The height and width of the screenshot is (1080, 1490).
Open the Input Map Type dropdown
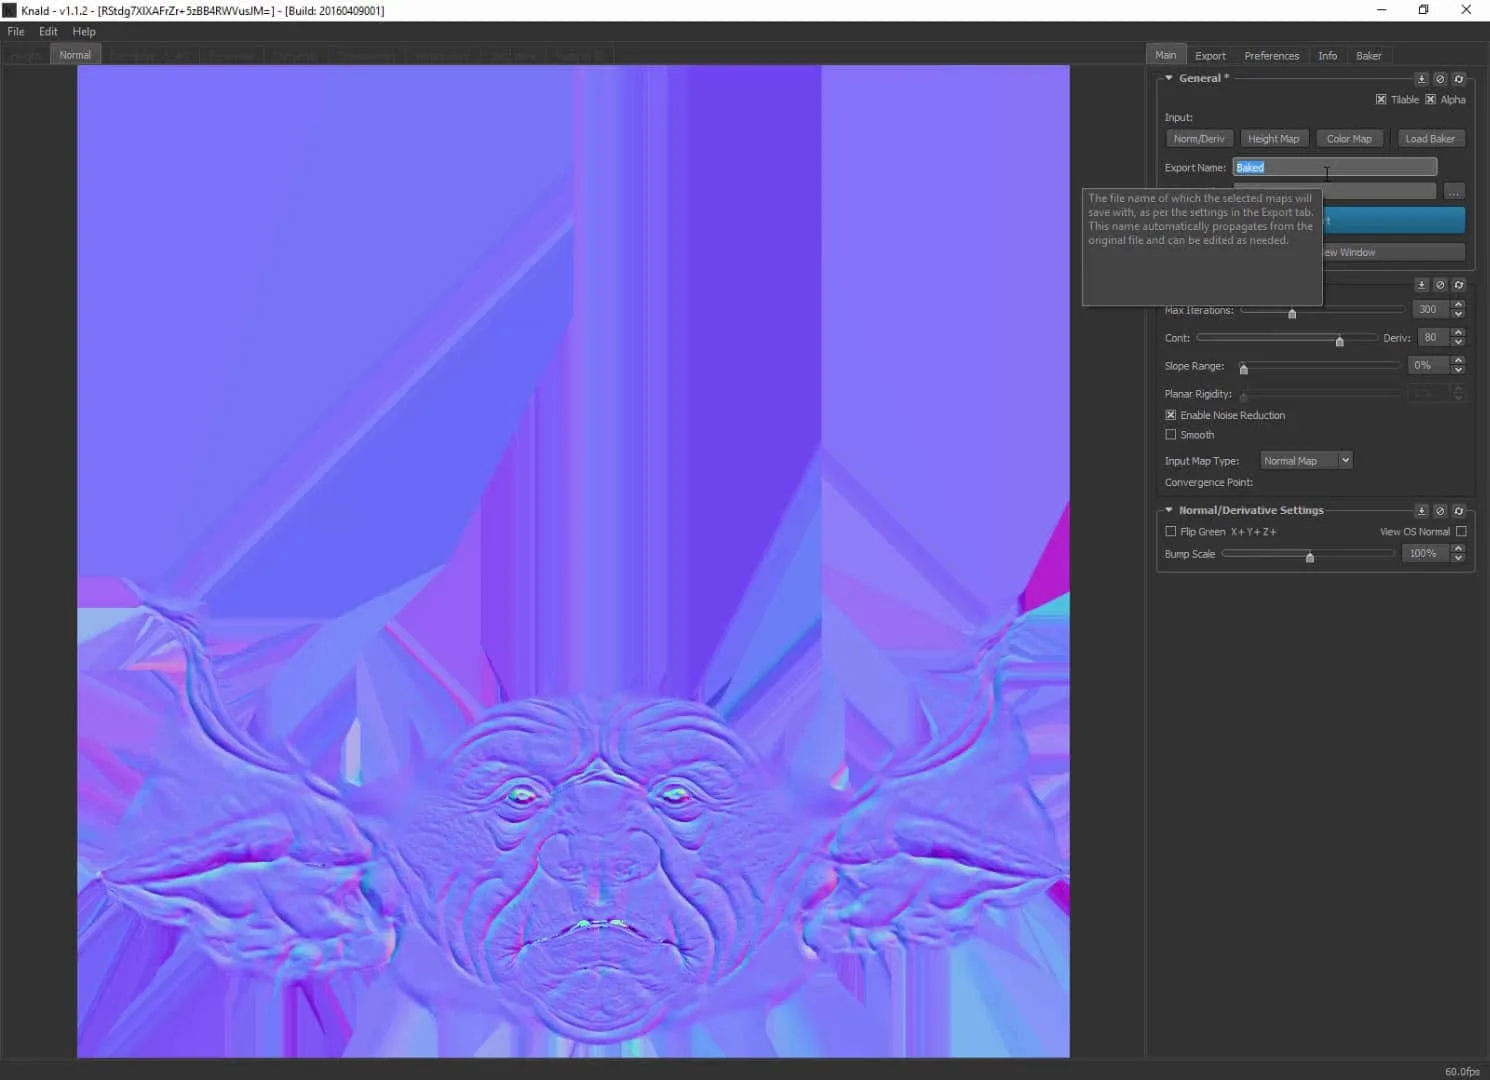(x=1306, y=461)
